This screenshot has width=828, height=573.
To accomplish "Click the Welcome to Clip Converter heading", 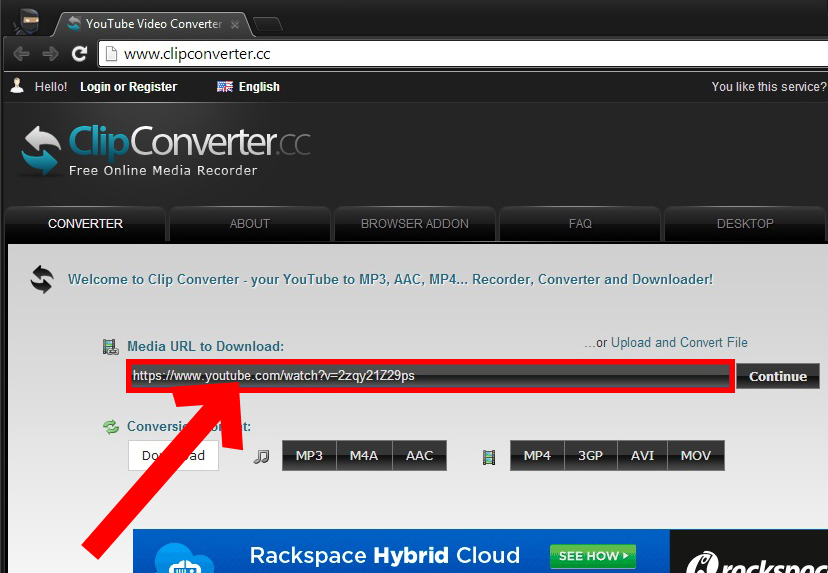I will point(390,279).
